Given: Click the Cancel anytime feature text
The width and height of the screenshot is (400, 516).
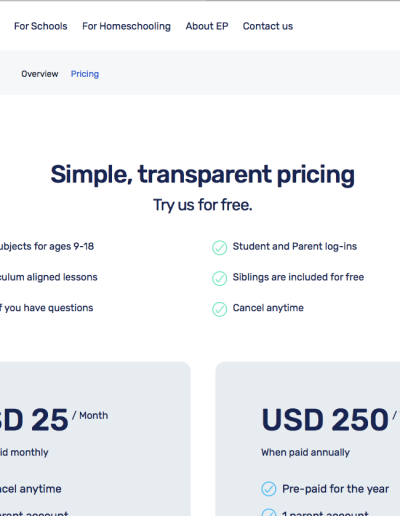Looking at the screenshot, I should (x=268, y=308).
